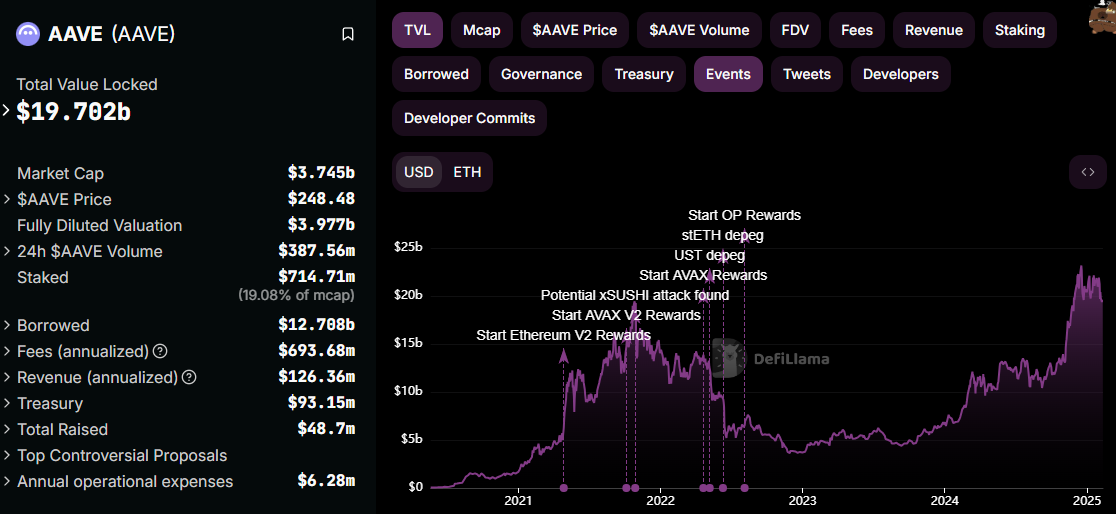Click the Market Cap value $3.745b
1116x514 pixels.
coord(321,173)
